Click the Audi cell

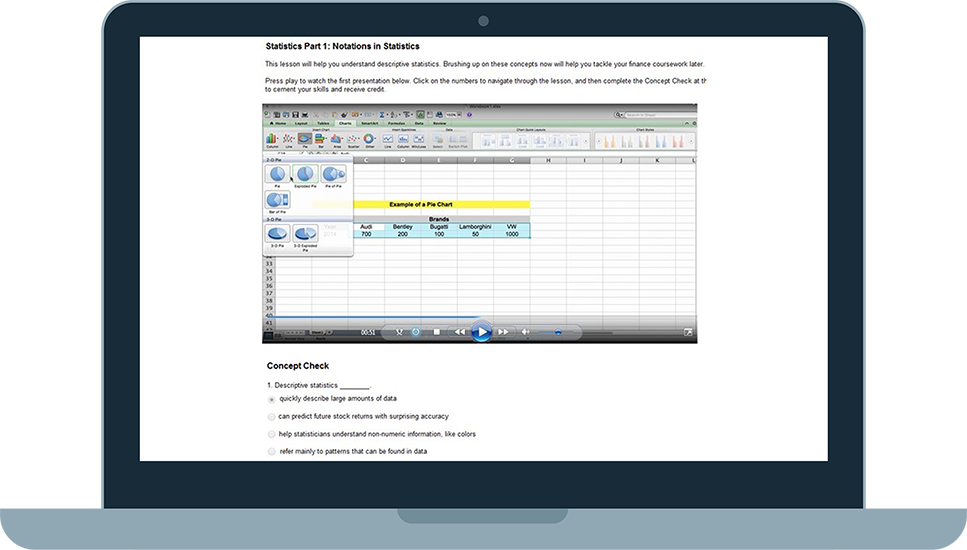pyautogui.click(x=366, y=226)
